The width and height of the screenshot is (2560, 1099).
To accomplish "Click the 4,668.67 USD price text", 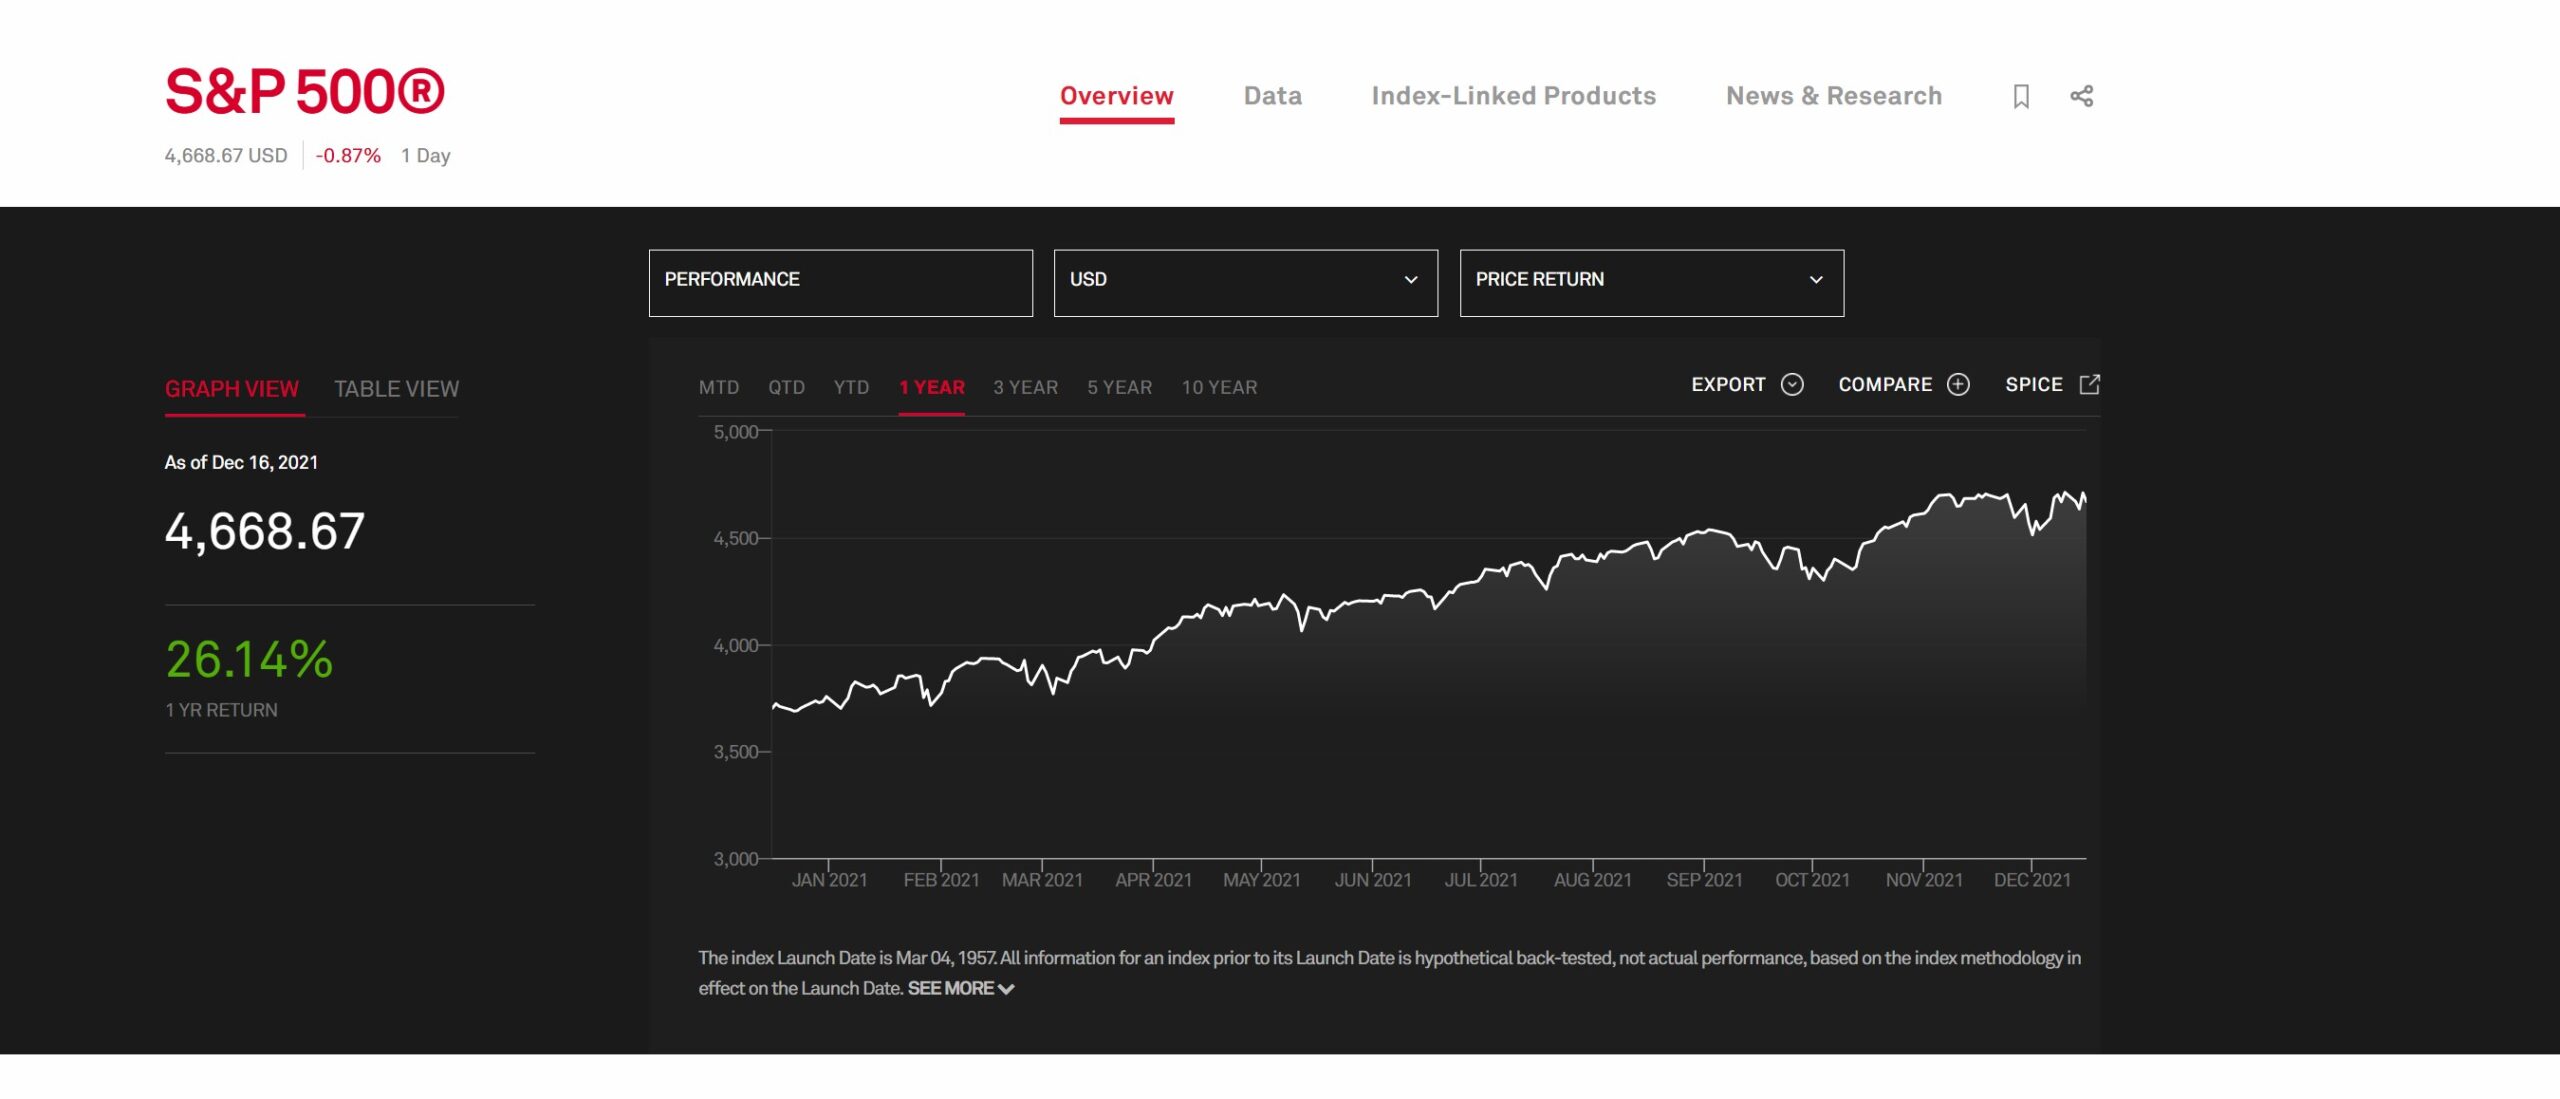I will pyautogui.click(x=226, y=156).
